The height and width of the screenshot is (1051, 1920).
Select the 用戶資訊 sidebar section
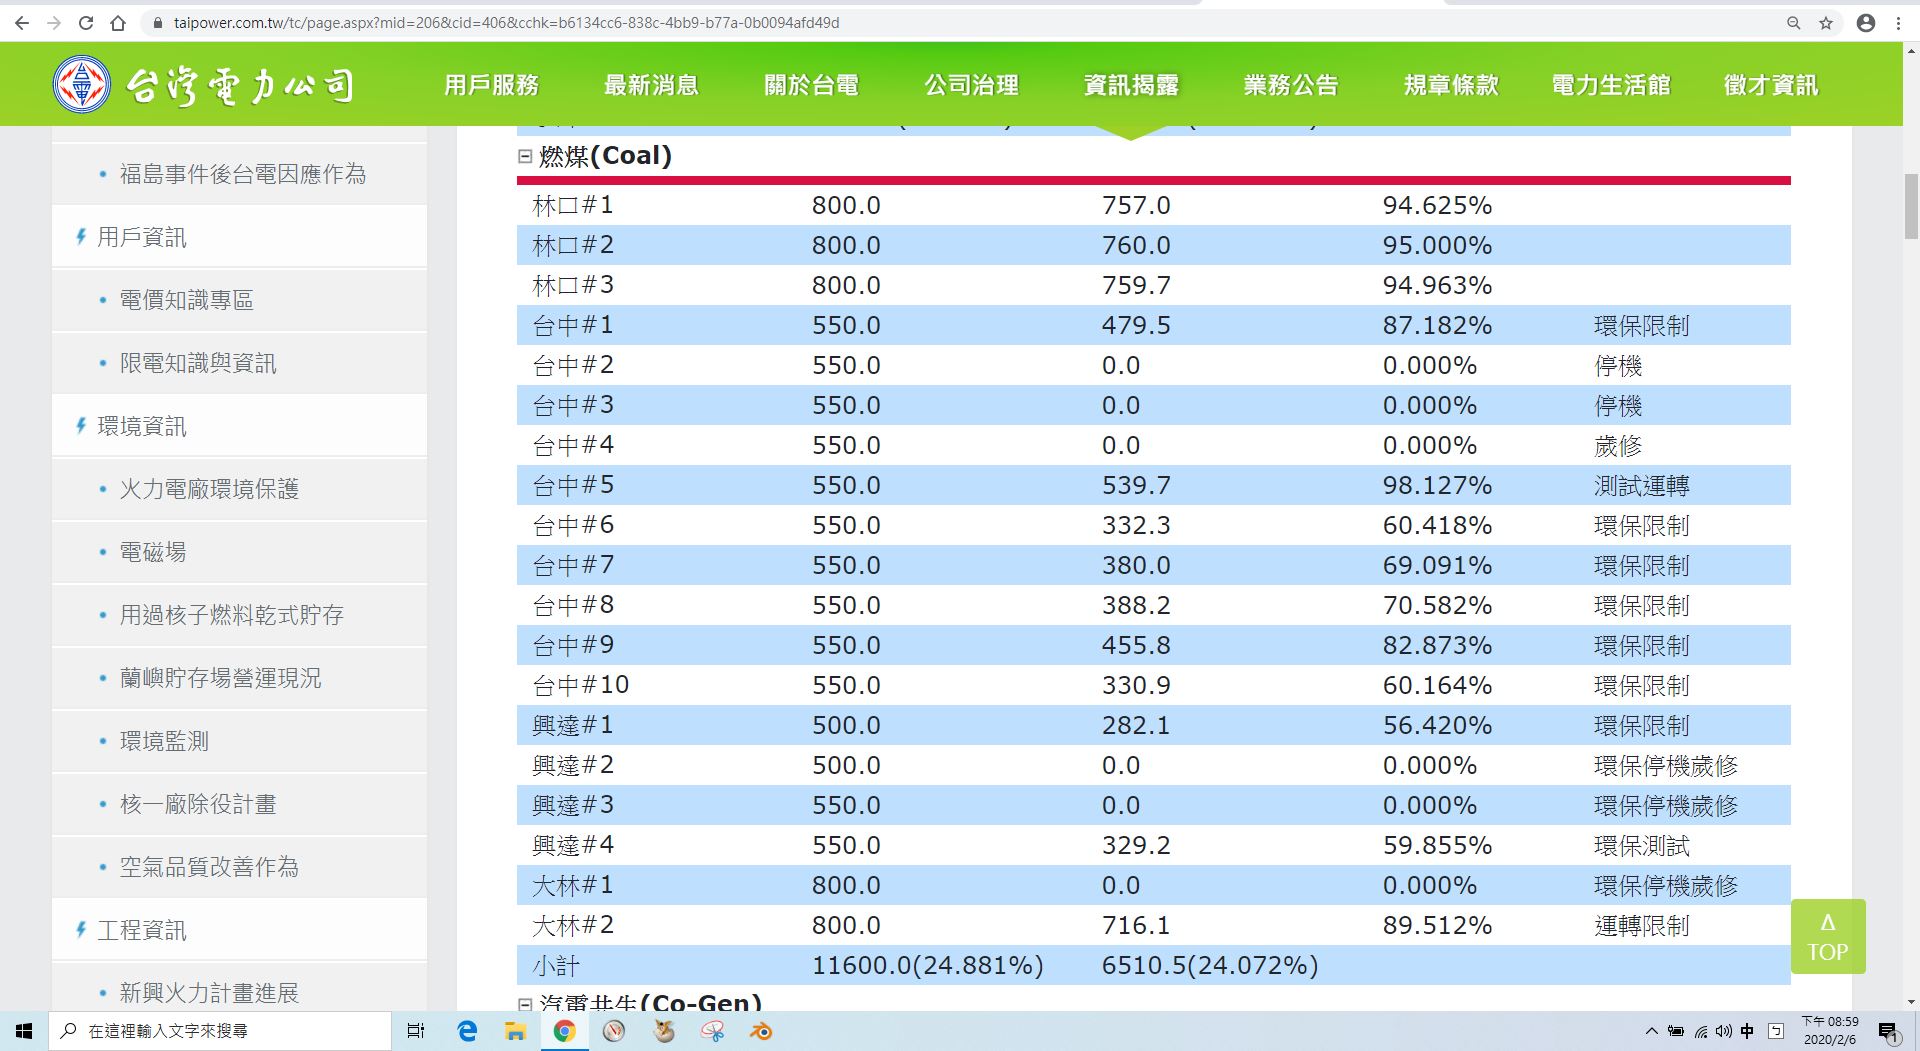point(141,237)
